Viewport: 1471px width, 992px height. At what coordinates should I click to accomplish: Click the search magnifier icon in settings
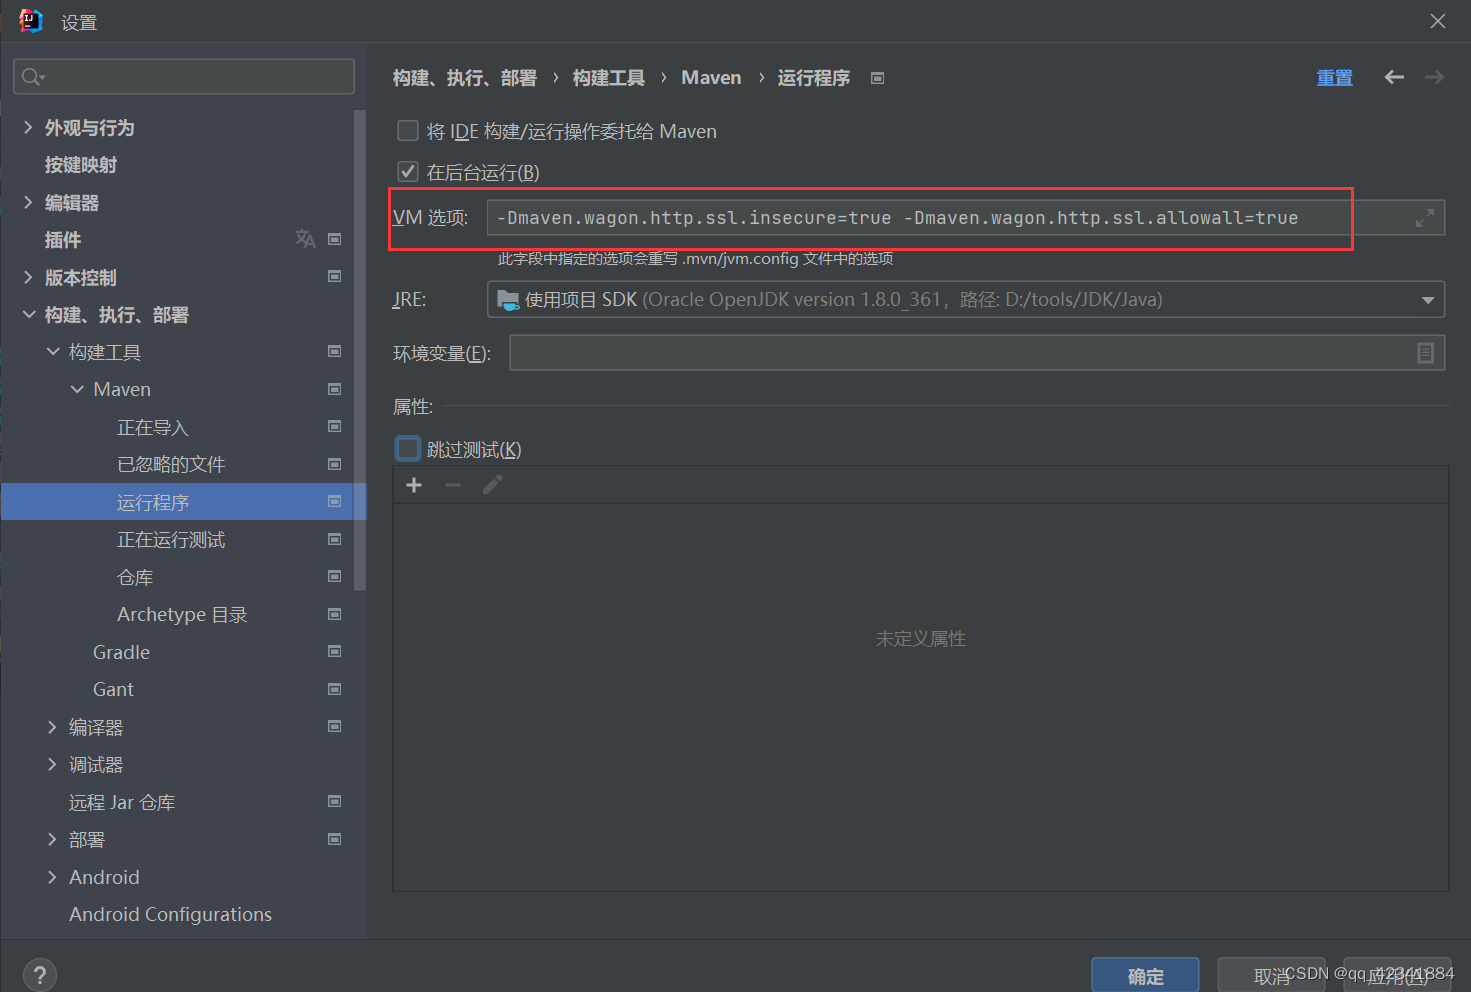coord(31,77)
